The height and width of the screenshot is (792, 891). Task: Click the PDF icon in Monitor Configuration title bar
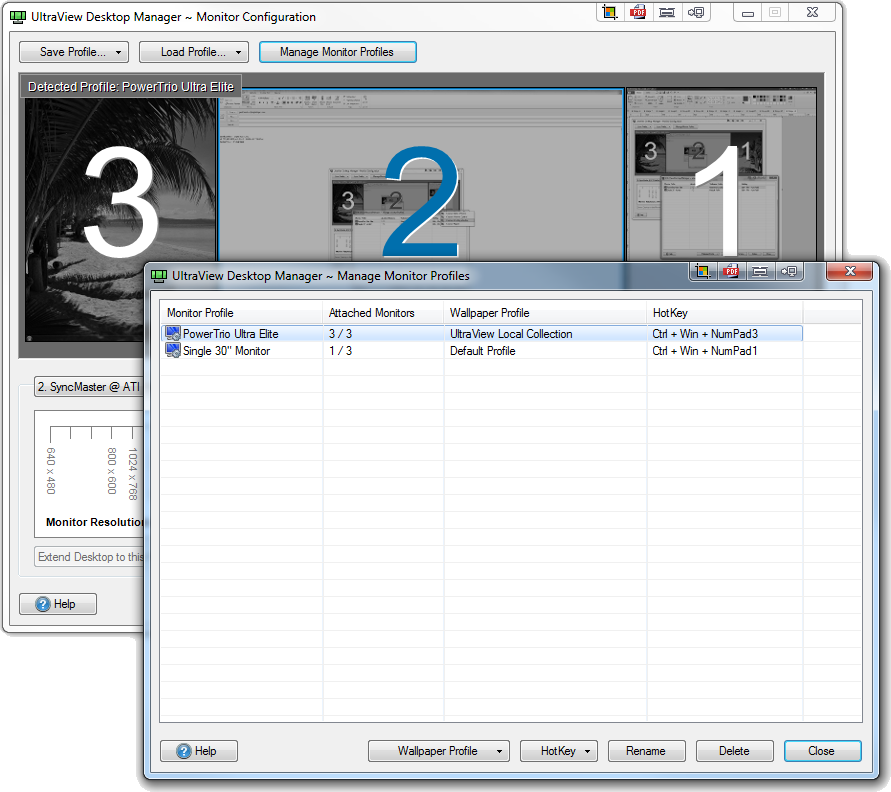tap(638, 12)
